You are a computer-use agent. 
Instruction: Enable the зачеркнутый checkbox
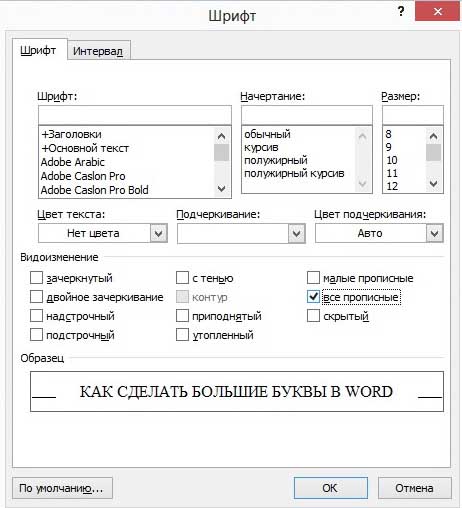(36, 277)
